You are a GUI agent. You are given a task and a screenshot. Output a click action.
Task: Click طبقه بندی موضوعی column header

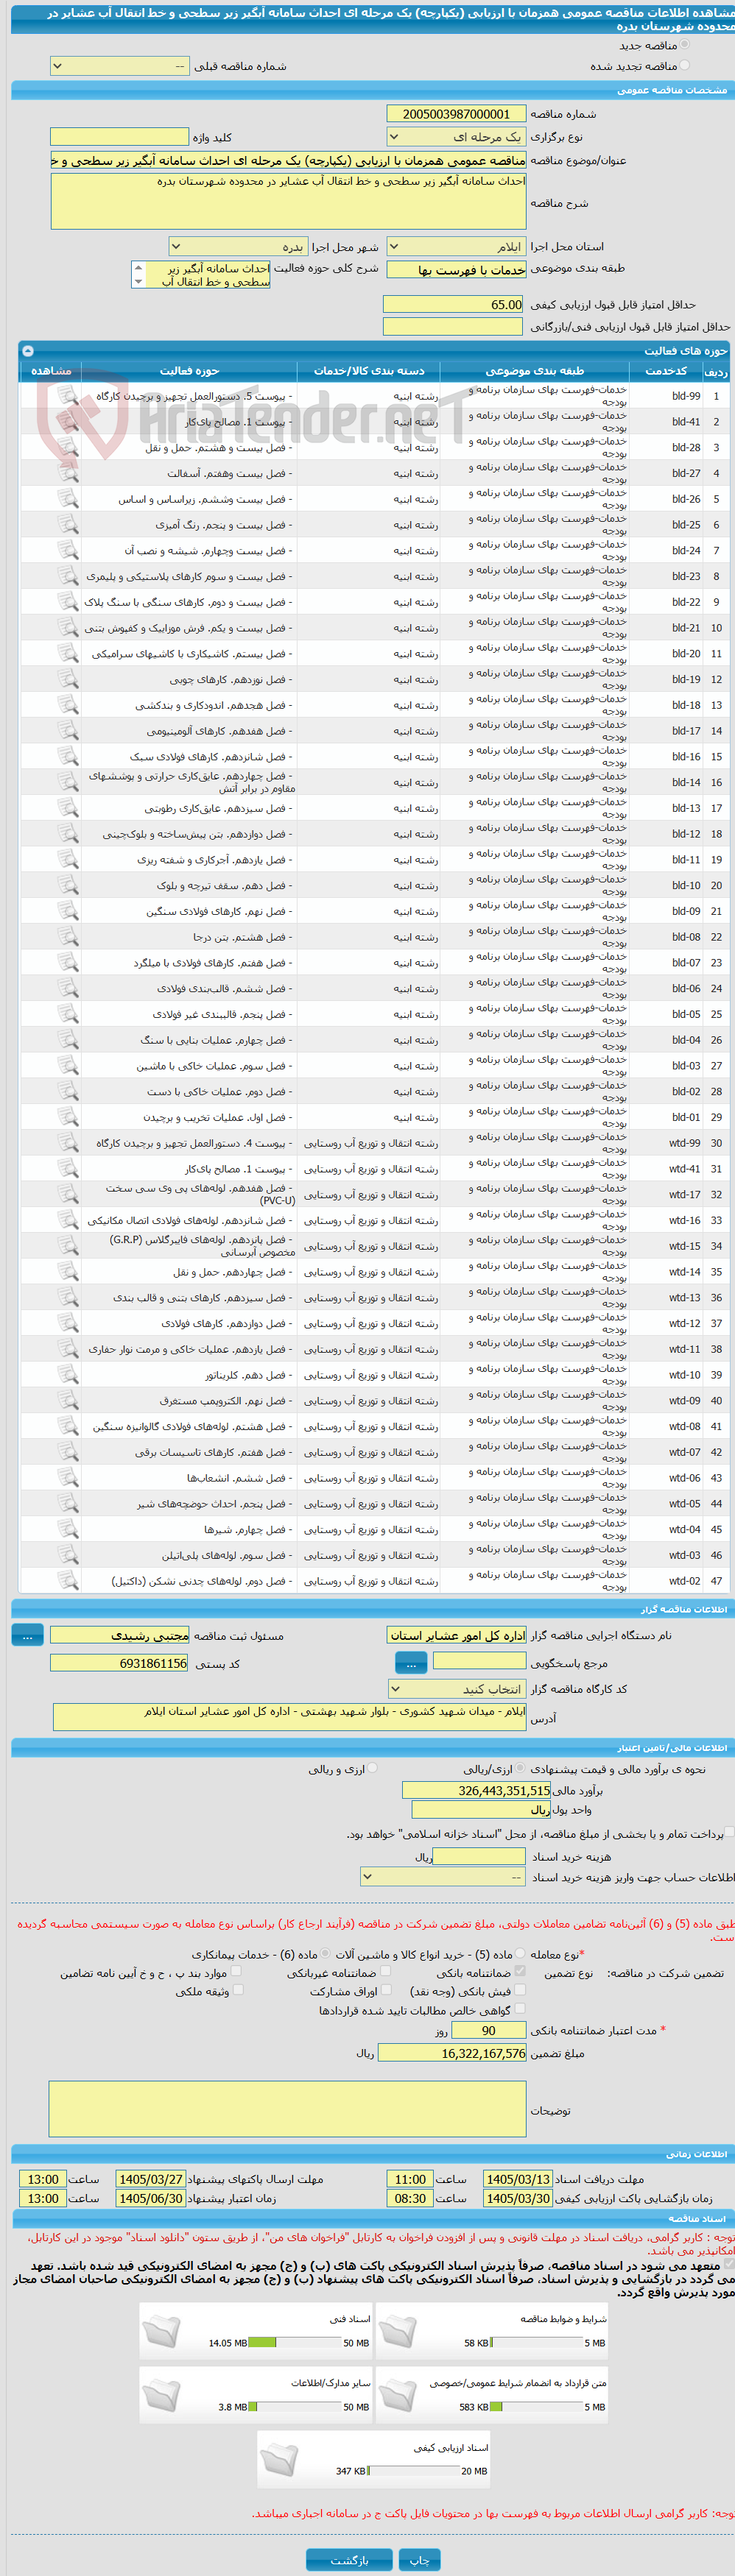tap(534, 370)
